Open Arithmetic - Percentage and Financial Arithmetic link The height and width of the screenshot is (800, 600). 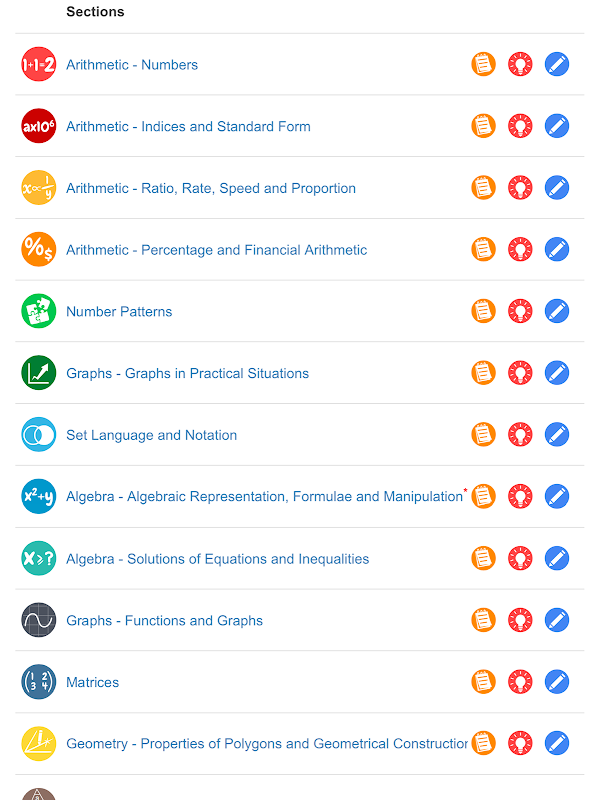coord(216,250)
